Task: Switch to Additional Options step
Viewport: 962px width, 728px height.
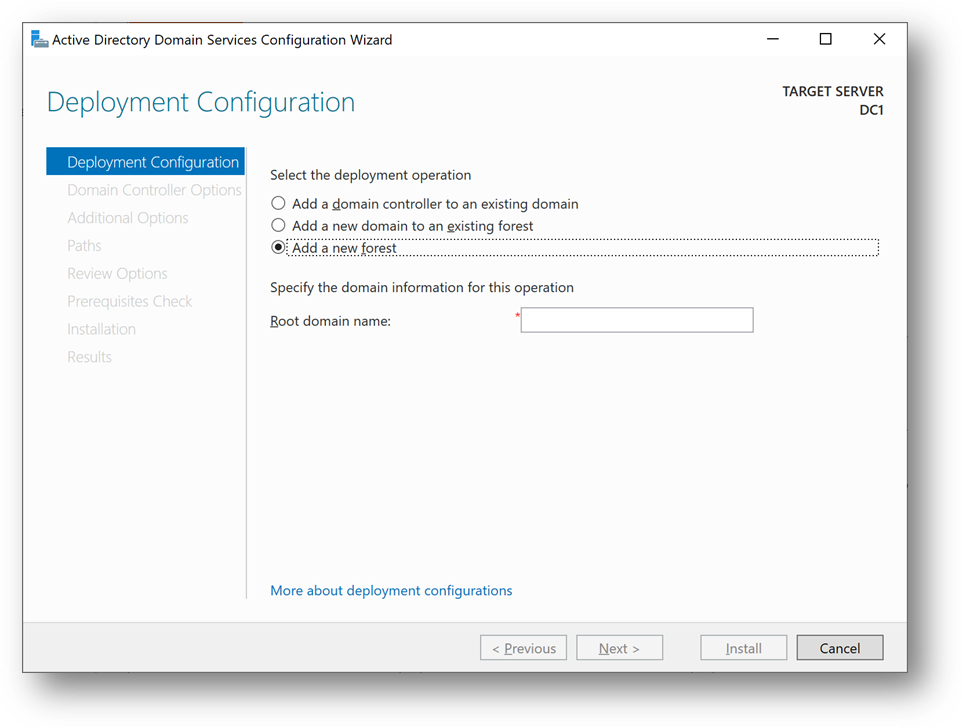Action: tap(128, 218)
